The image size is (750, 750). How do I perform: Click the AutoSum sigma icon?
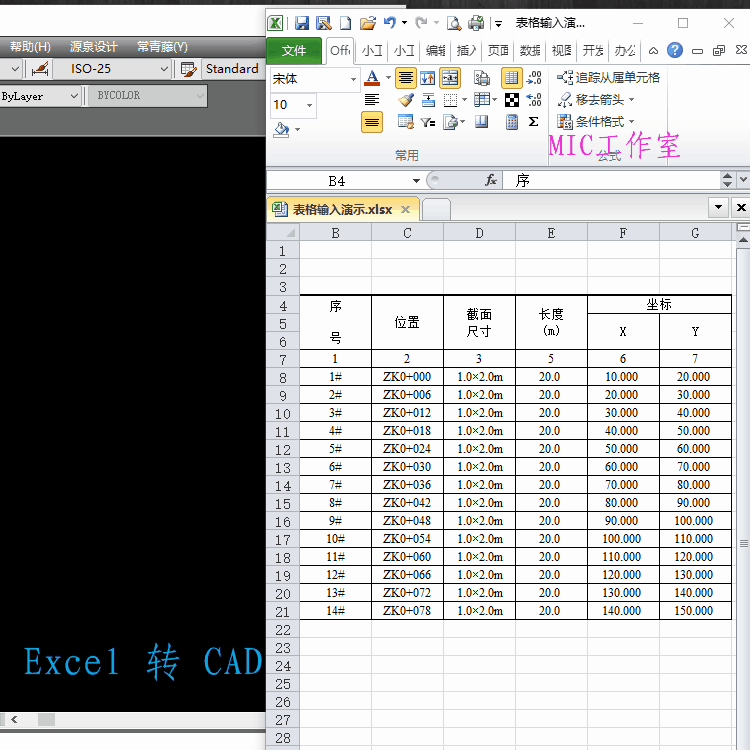point(534,122)
